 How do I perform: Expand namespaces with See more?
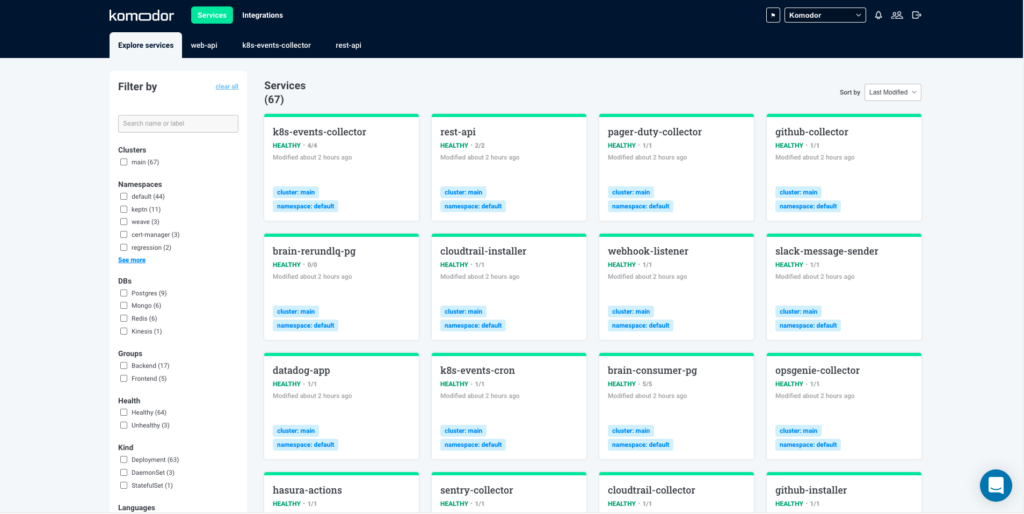point(132,260)
